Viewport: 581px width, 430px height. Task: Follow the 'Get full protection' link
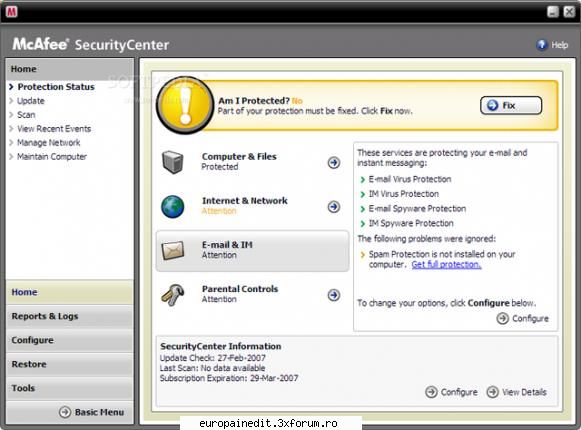coord(446,265)
